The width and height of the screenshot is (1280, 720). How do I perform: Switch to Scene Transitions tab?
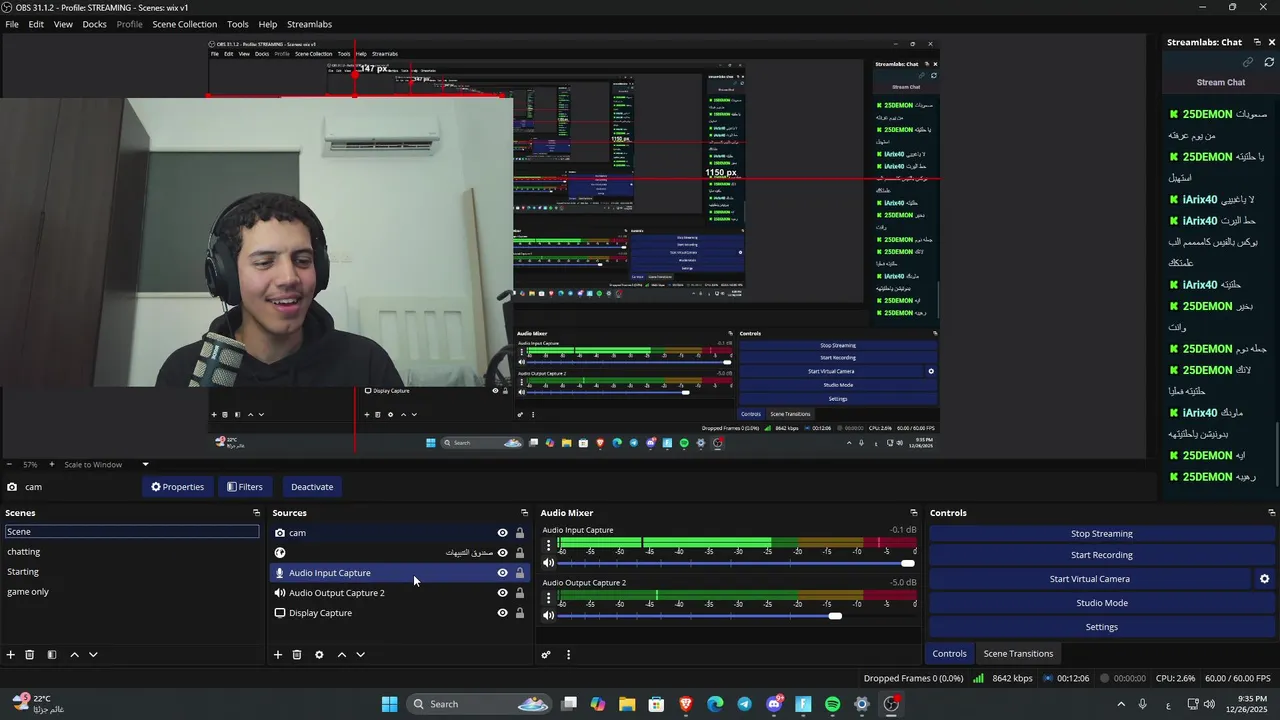(1018, 654)
